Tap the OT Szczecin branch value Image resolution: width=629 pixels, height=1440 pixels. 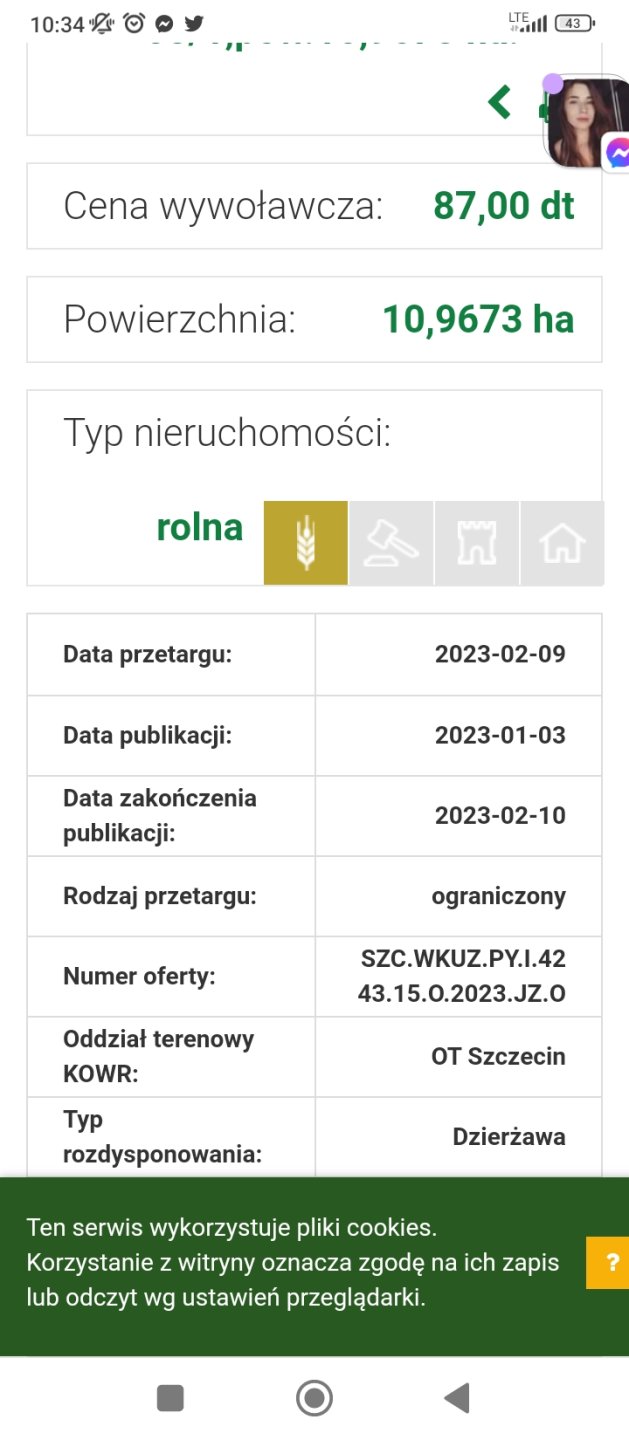pyautogui.click(x=498, y=1056)
